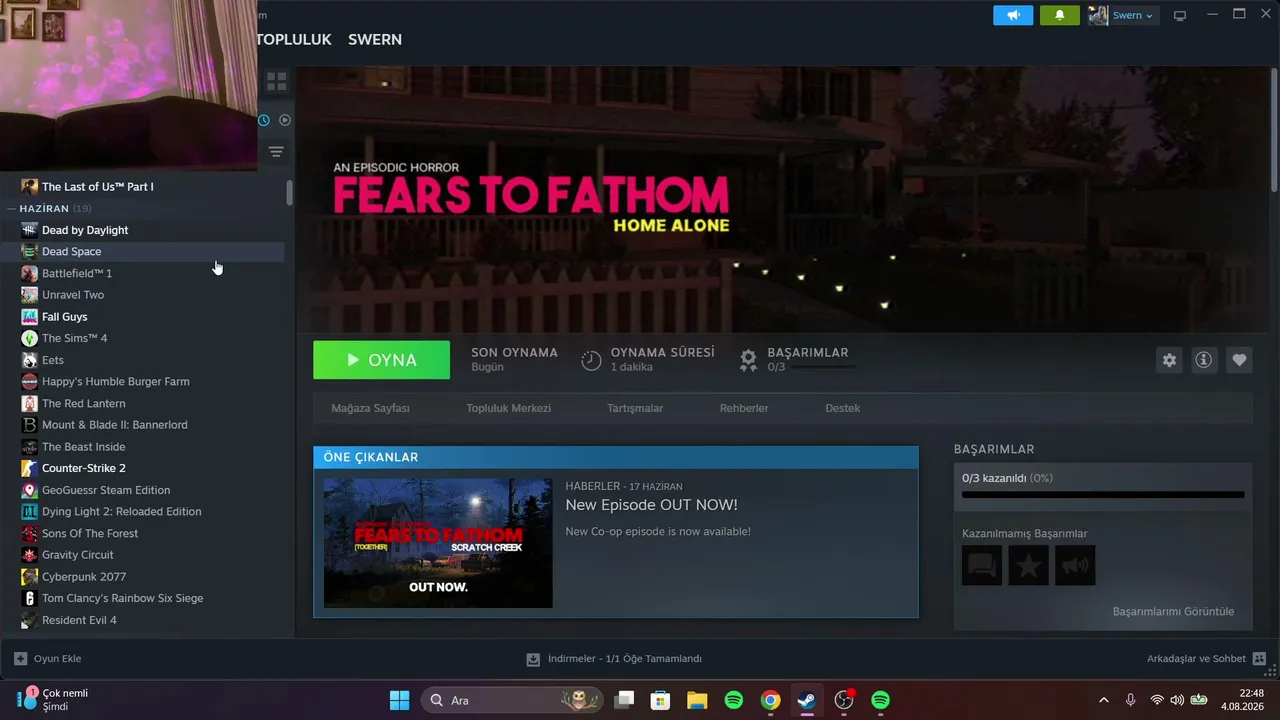Click the microphone icon in system tray
This screenshot has width=1280, height=720.
coord(1130,700)
